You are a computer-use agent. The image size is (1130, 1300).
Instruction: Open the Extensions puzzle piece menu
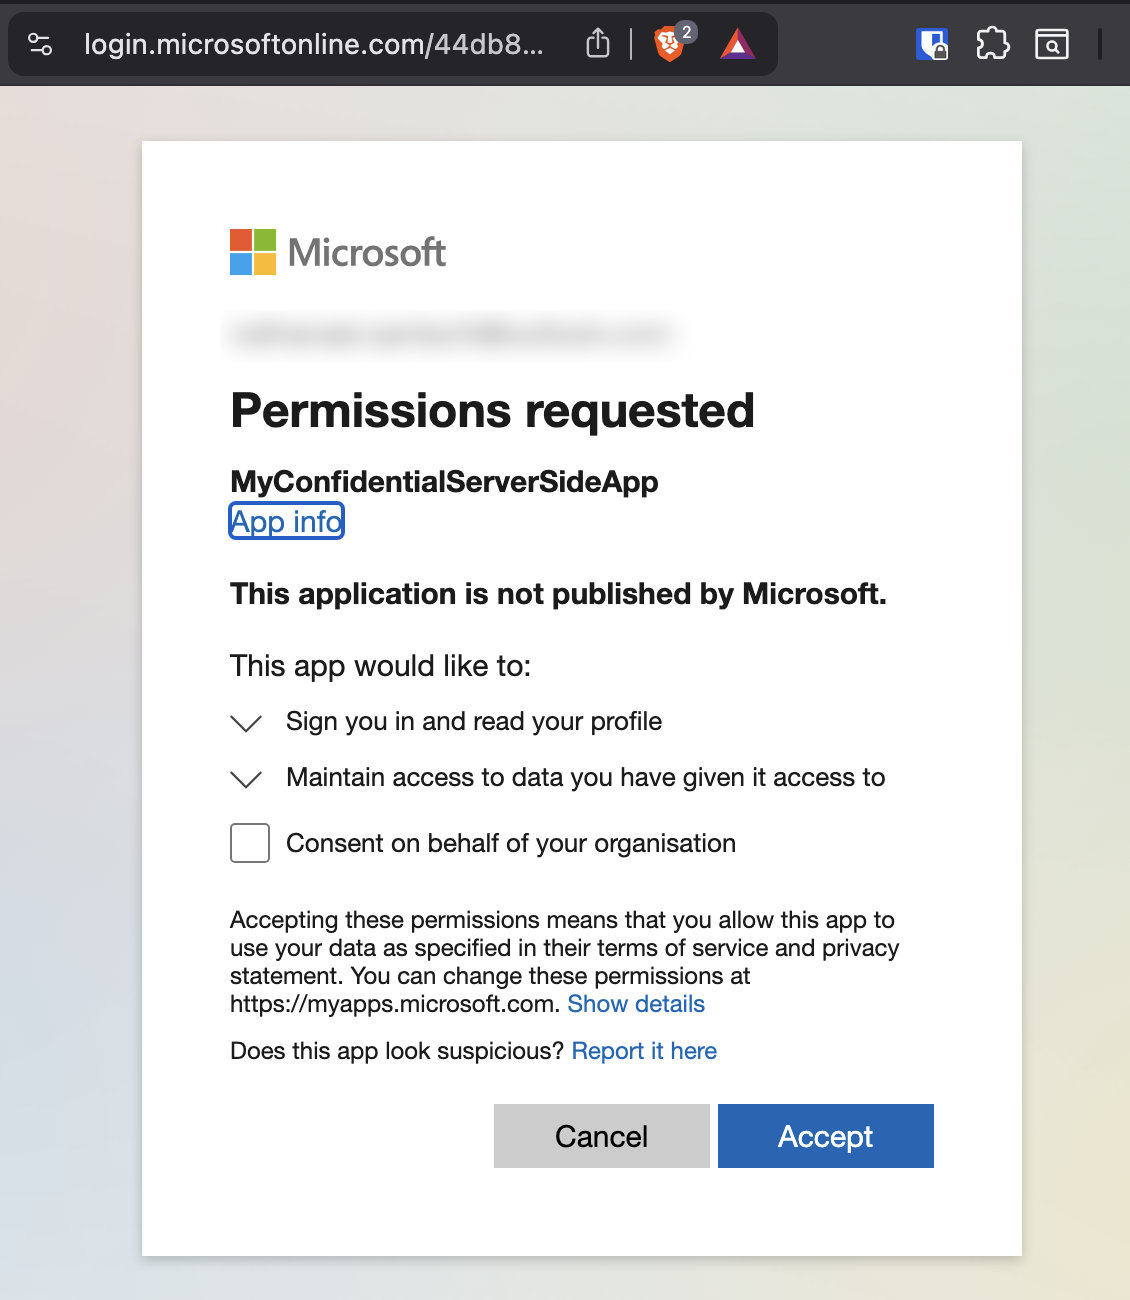992,44
